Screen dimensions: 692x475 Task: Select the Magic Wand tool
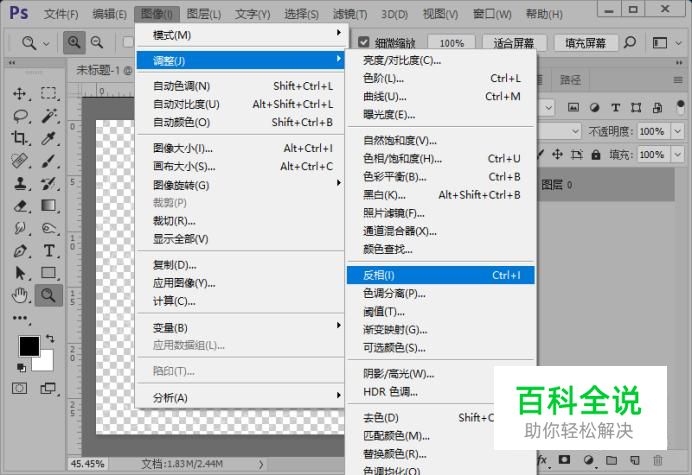pyautogui.click(x=49, y=116)
